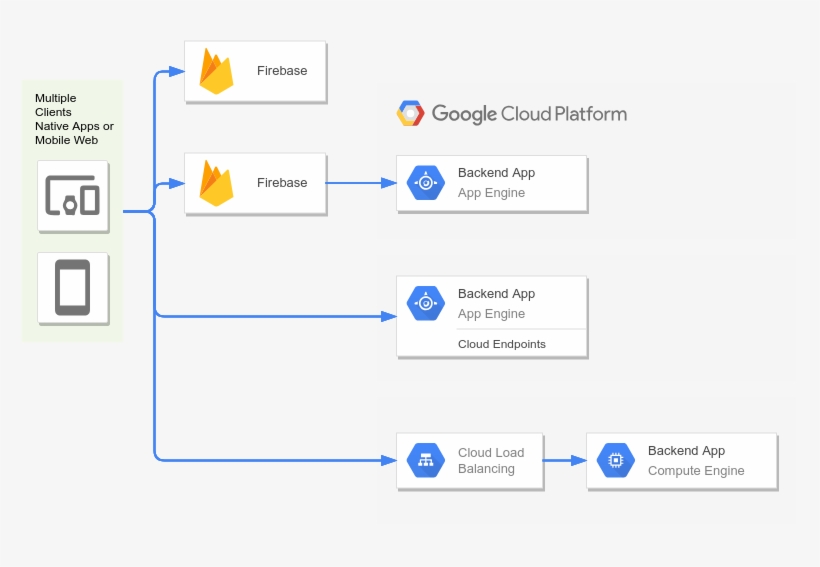Click the "Compute Engine" subtitle text

(696, 471)
